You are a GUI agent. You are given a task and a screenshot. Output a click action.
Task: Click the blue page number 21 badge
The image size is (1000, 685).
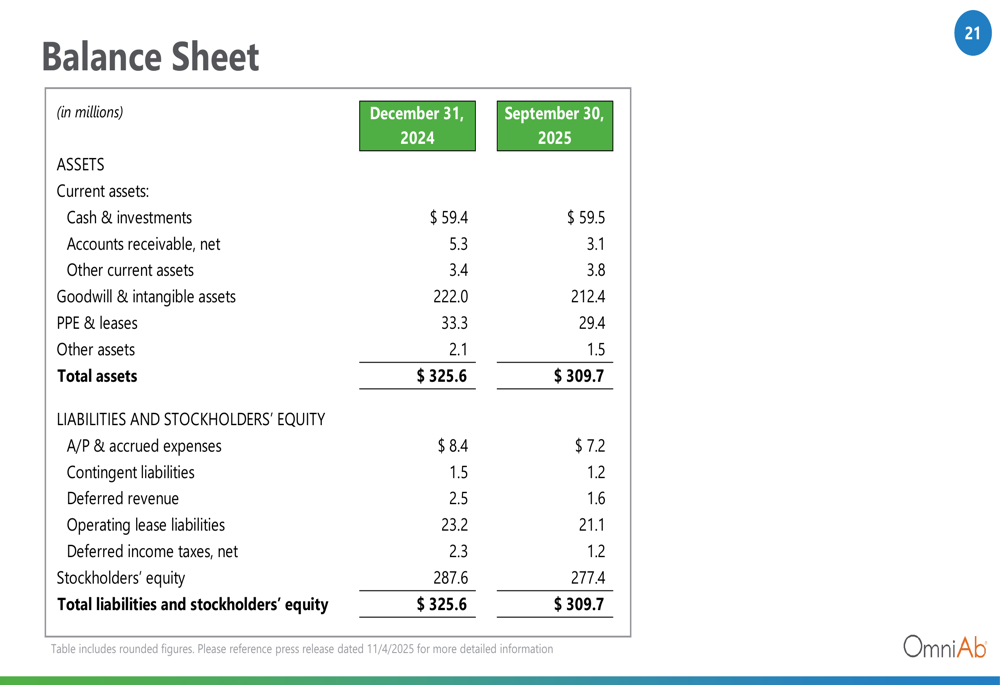(972, 34)
